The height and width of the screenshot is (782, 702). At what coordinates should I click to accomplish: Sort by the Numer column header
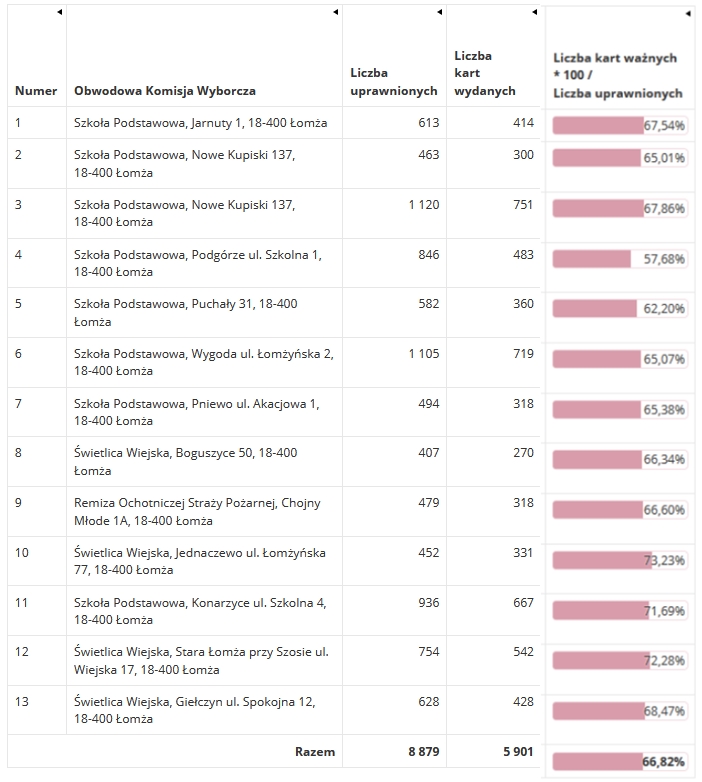(x=36, y=91)
